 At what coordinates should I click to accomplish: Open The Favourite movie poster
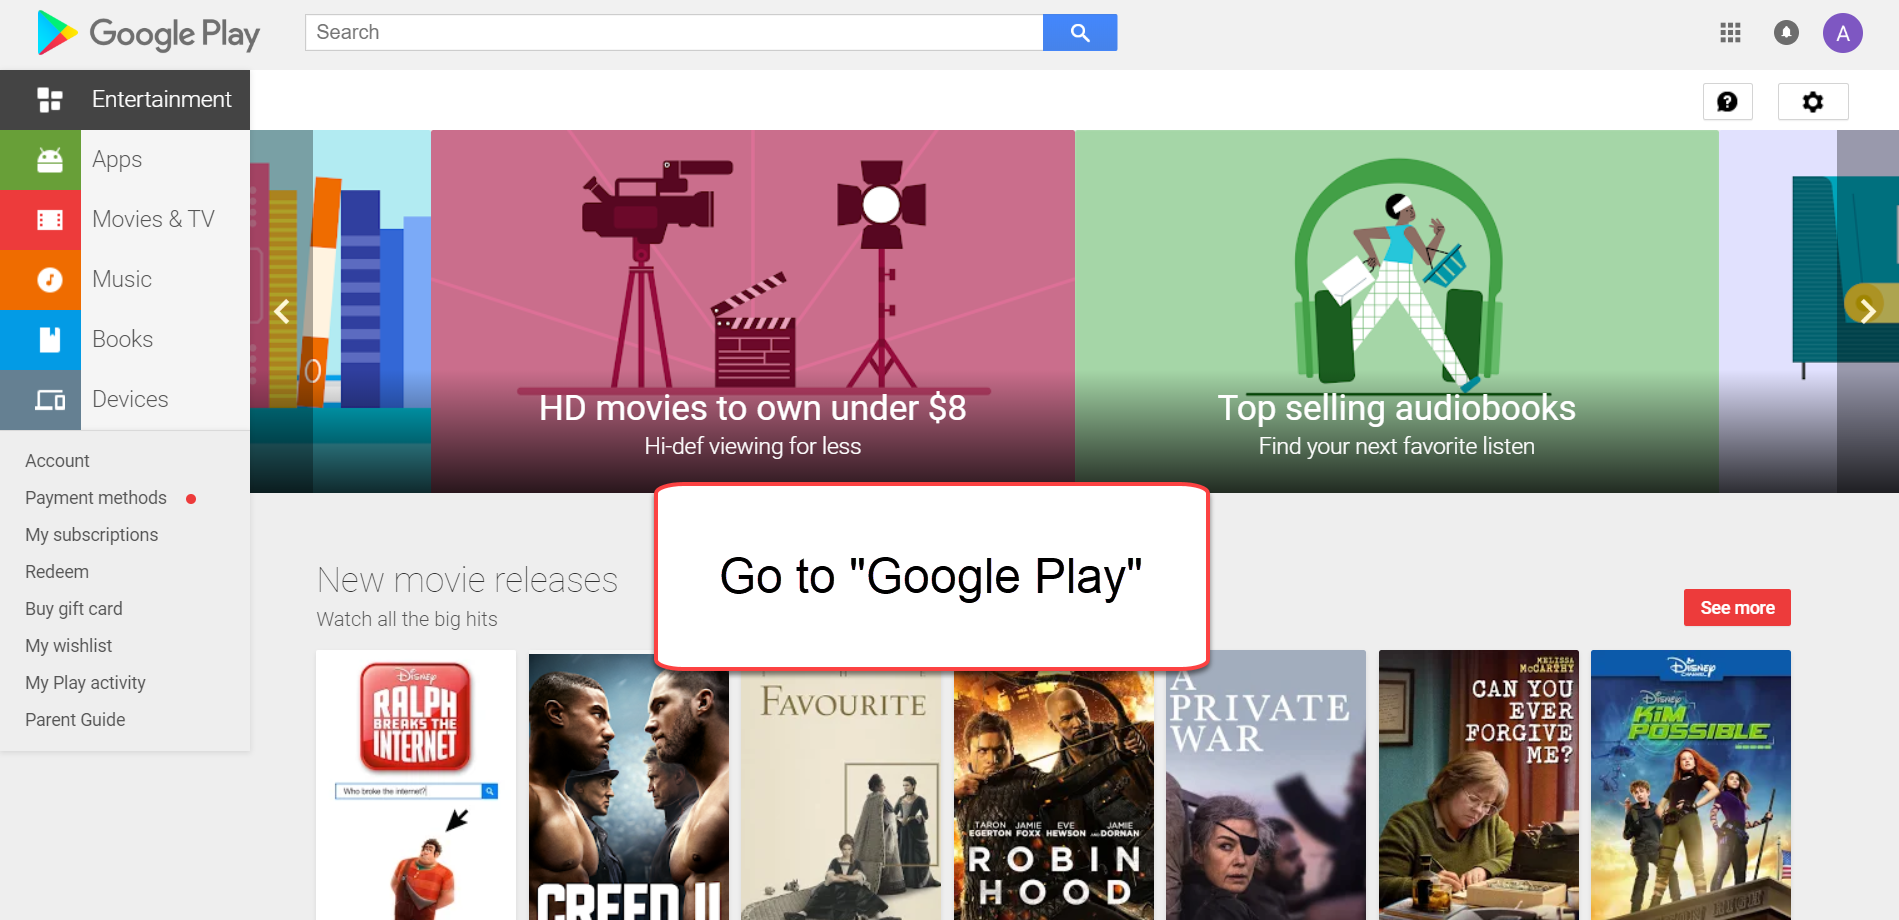[x=841, y=795]
